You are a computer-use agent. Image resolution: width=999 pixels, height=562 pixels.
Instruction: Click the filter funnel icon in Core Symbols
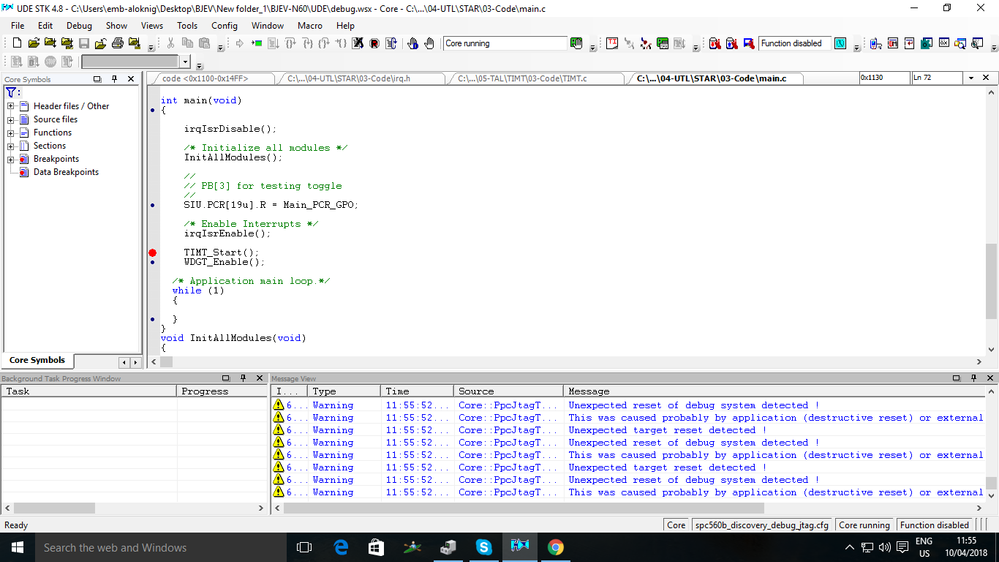[x=11, y=92]
